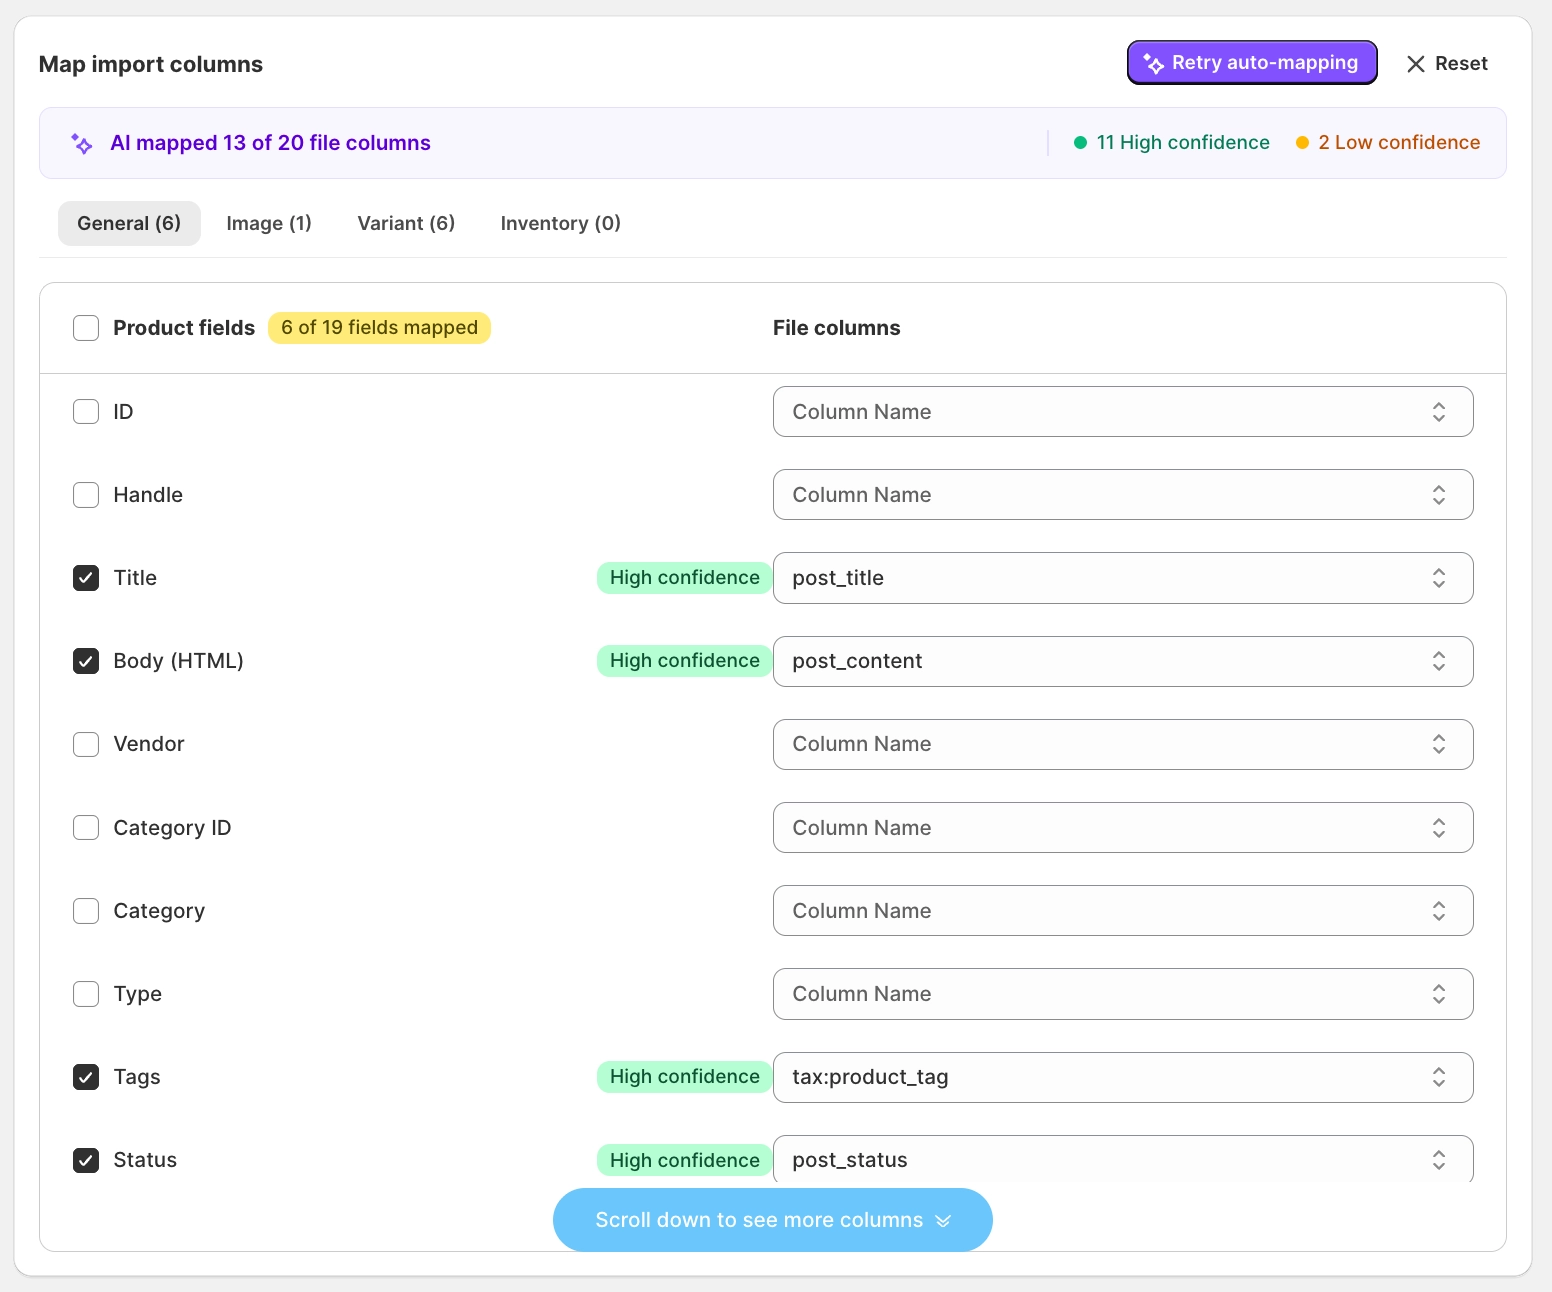This screenshot has width=1552, height=1292.
Task: Open the post_status column dropdown
Action: pos(1123,1160)
